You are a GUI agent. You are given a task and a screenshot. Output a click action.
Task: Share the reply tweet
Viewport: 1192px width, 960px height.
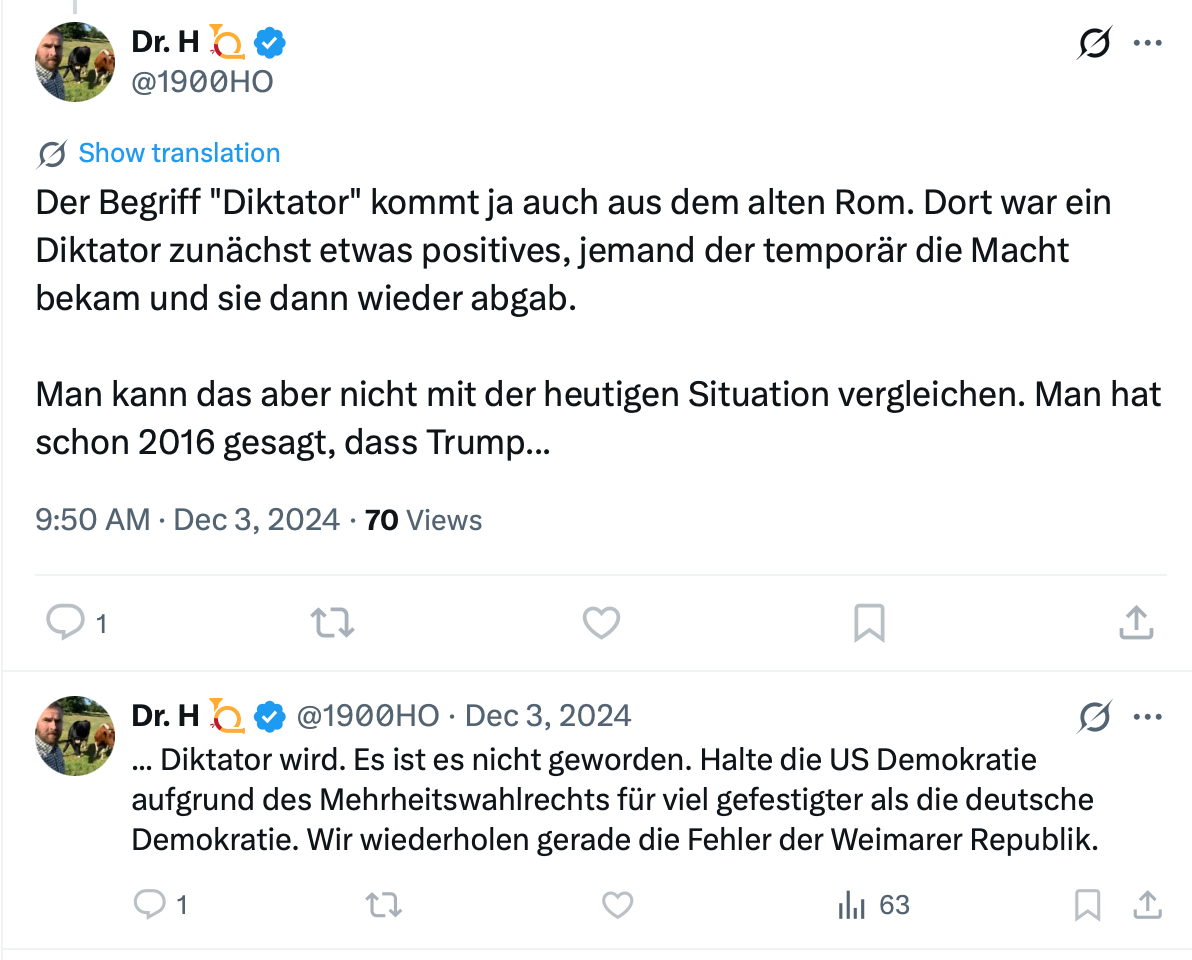[x=1146, y=905]
